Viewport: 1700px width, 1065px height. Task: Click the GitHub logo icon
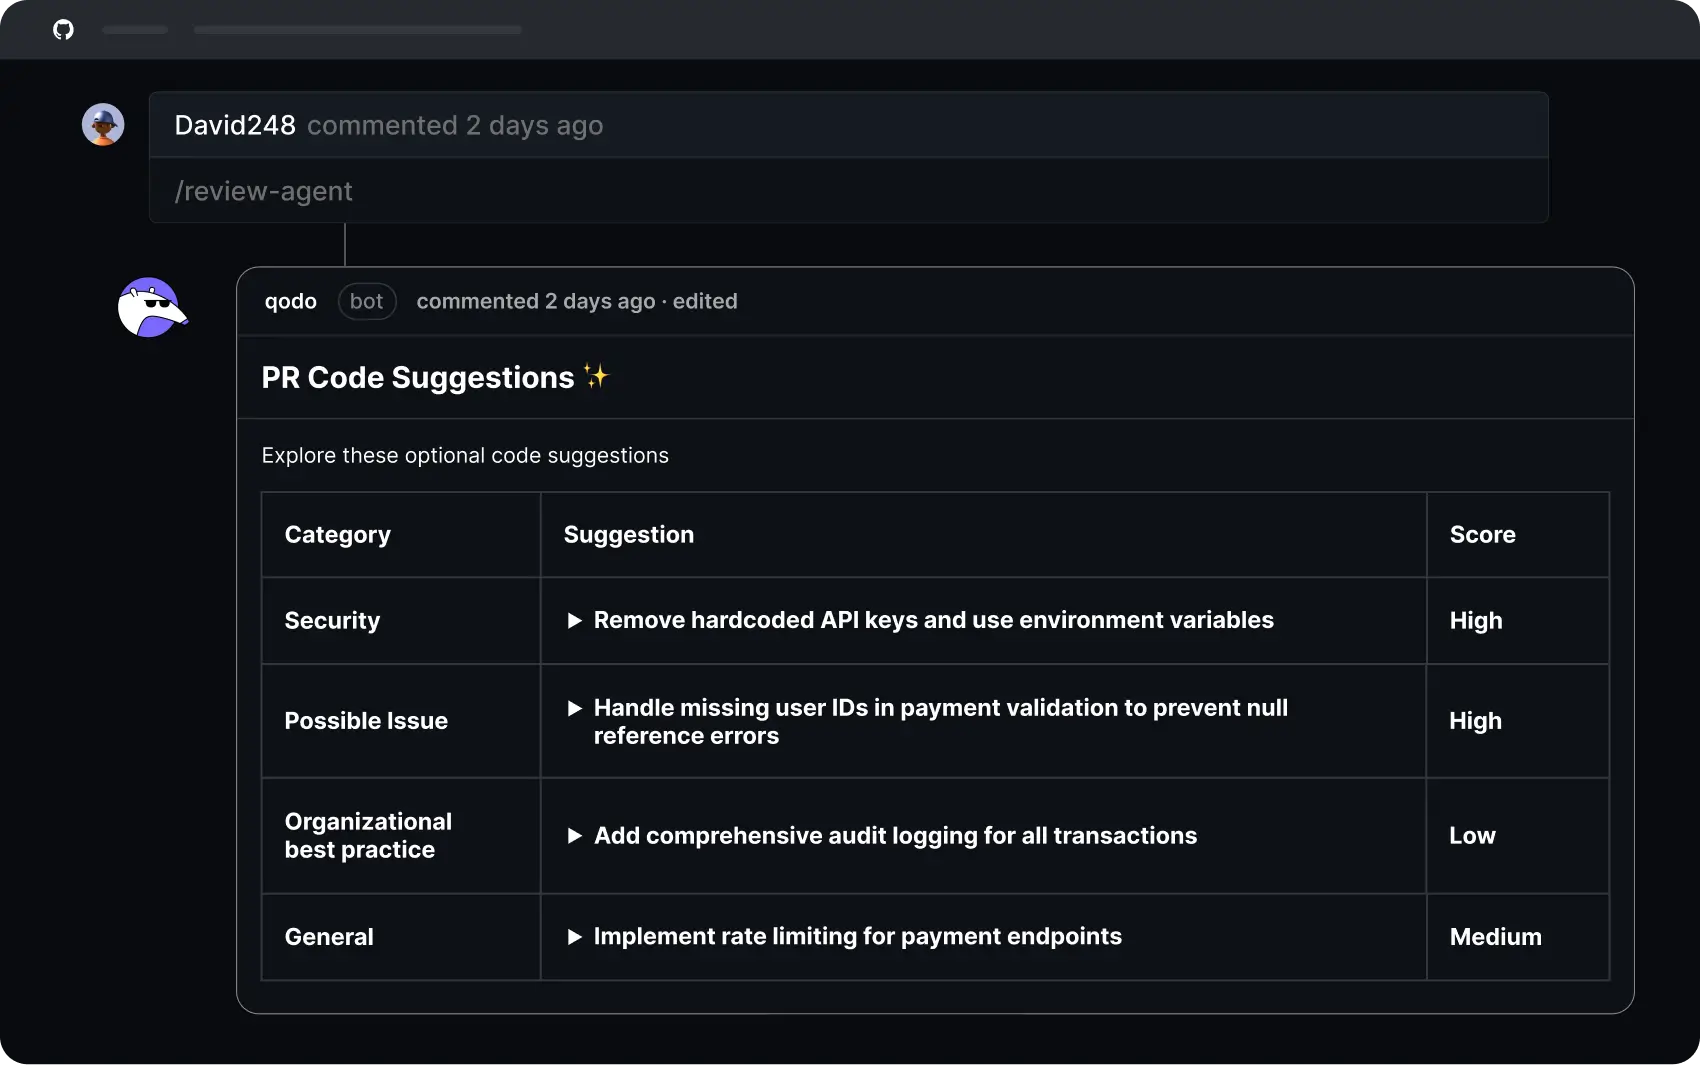(63, 30)
